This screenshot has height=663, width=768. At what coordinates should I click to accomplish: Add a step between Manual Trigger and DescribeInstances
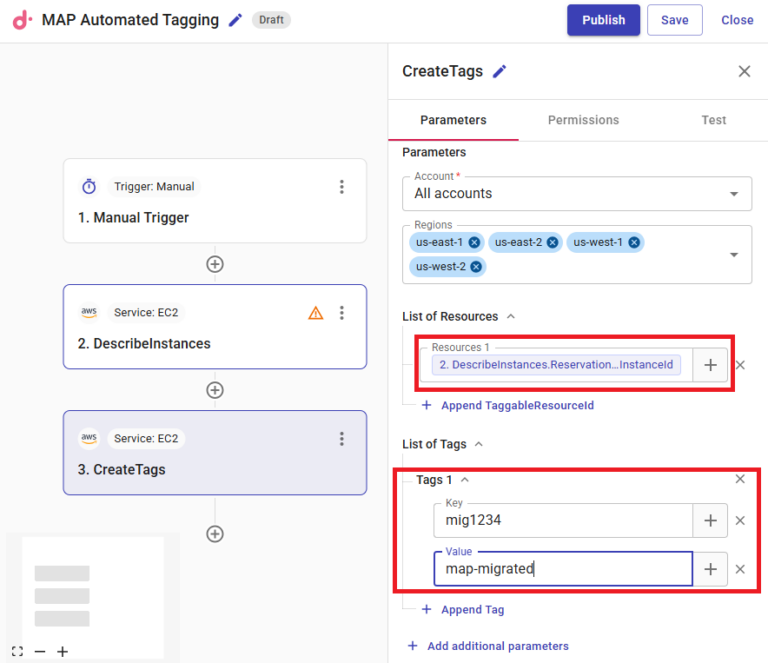click(x=214, y=264)
